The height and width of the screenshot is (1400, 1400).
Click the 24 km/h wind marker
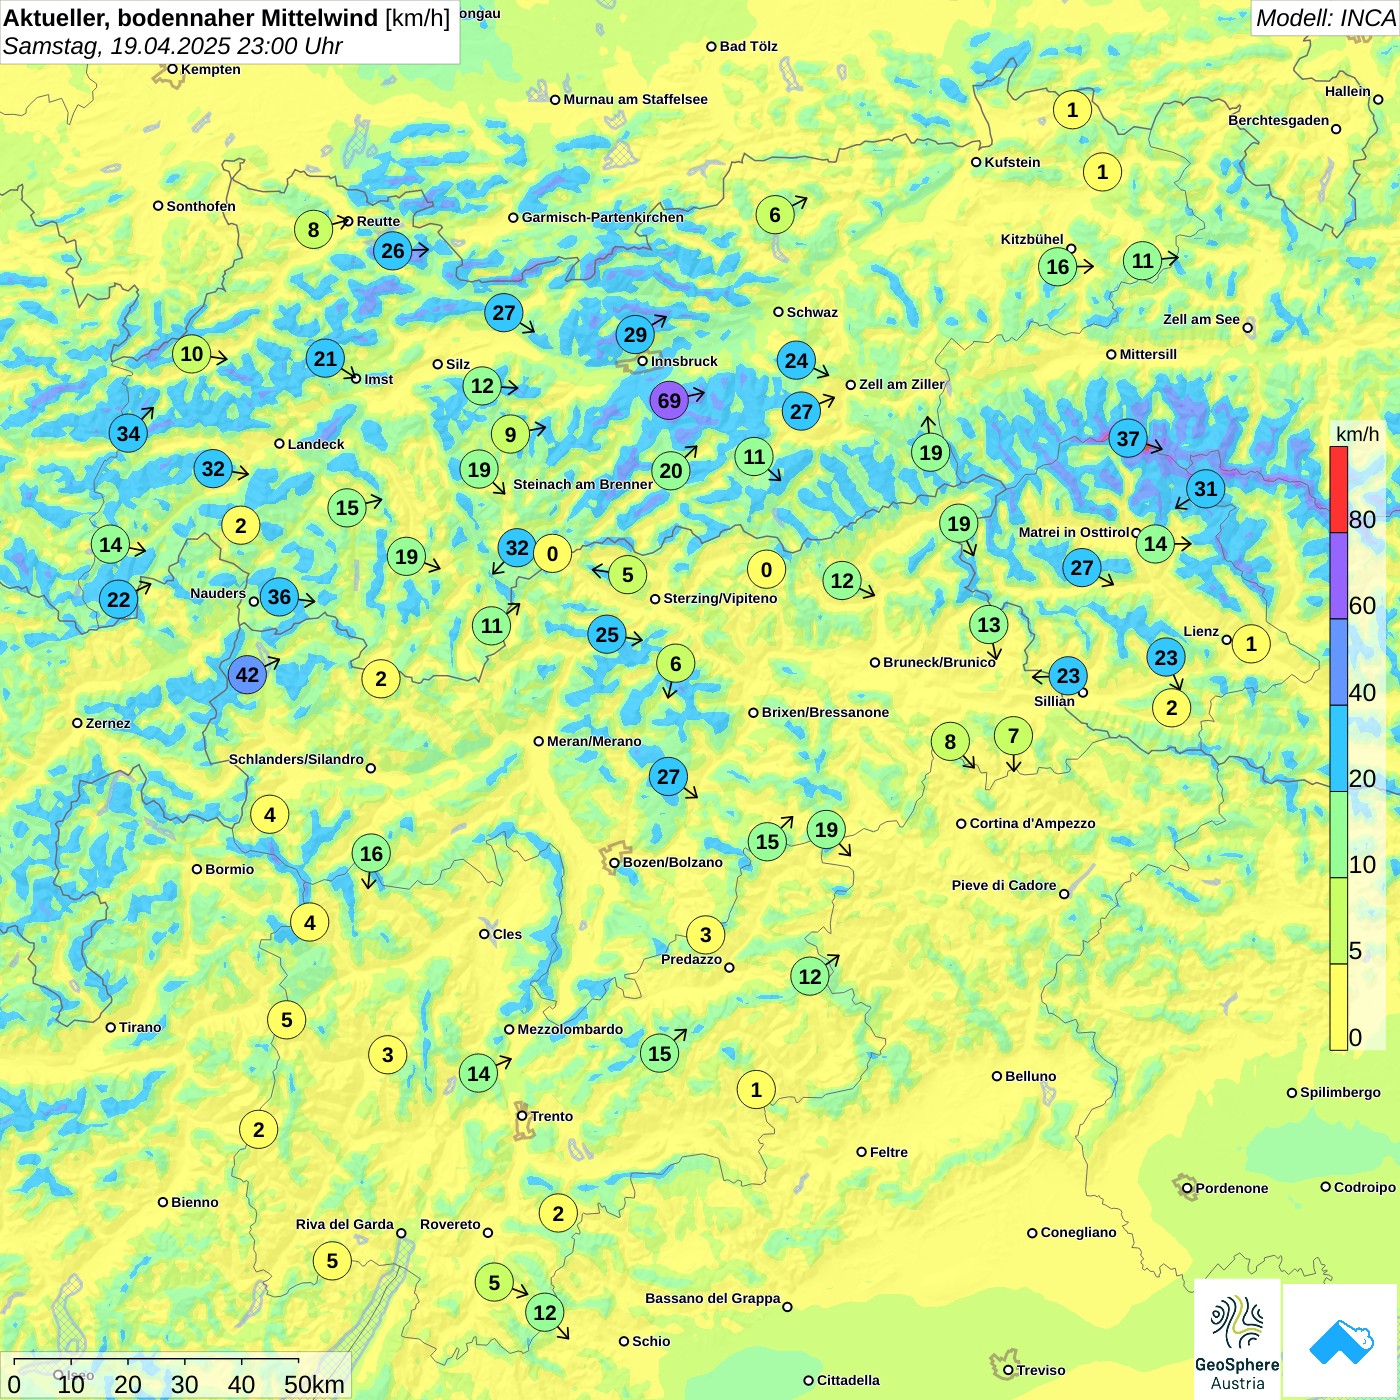click(796, 361)
